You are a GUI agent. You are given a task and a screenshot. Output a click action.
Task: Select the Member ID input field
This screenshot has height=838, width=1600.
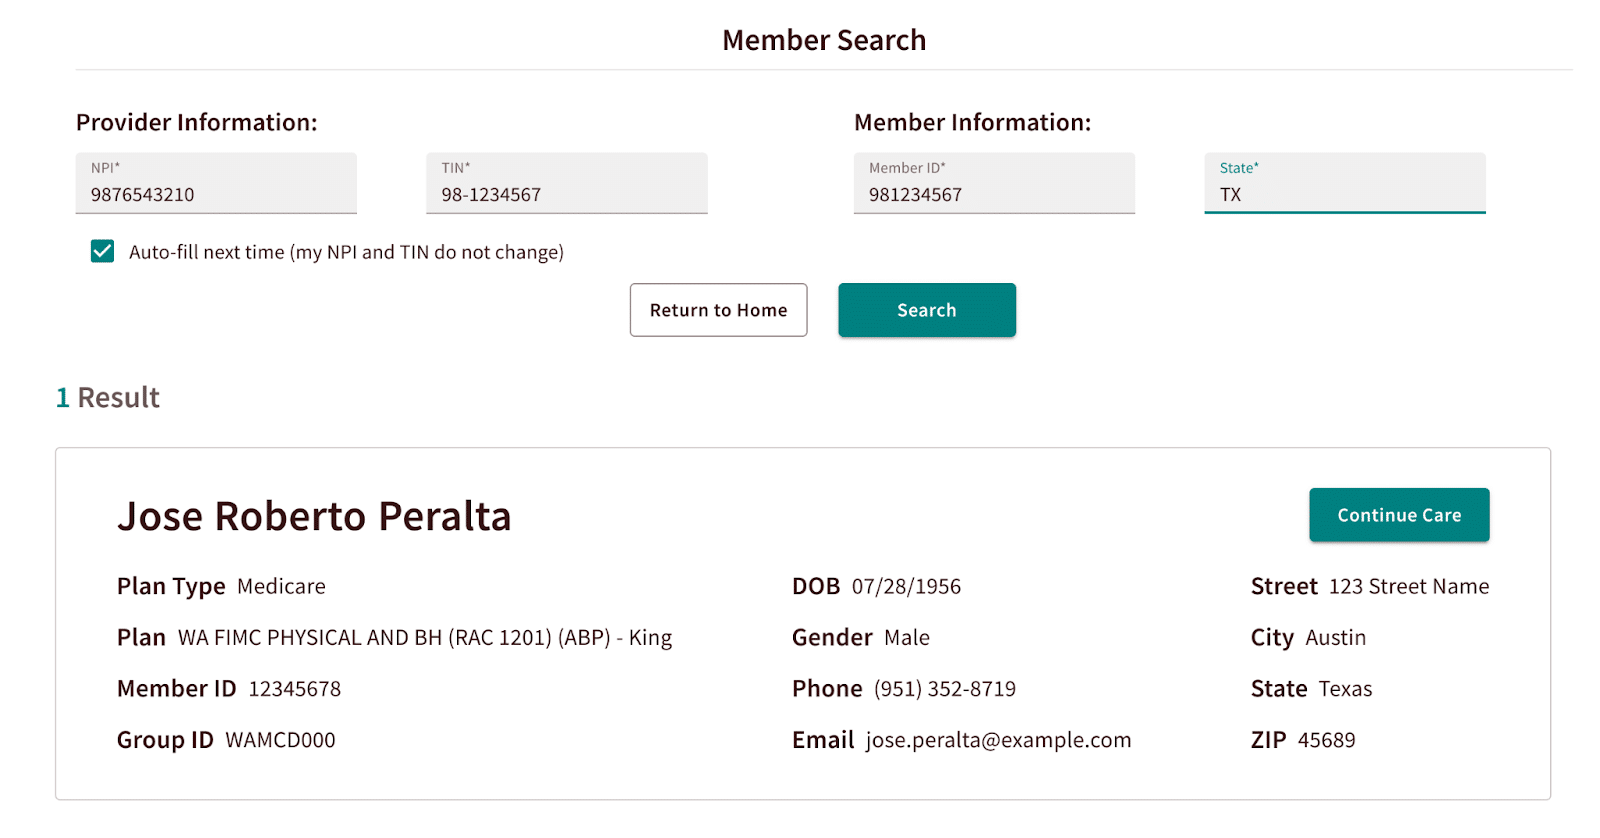click(x=994, y=183)
